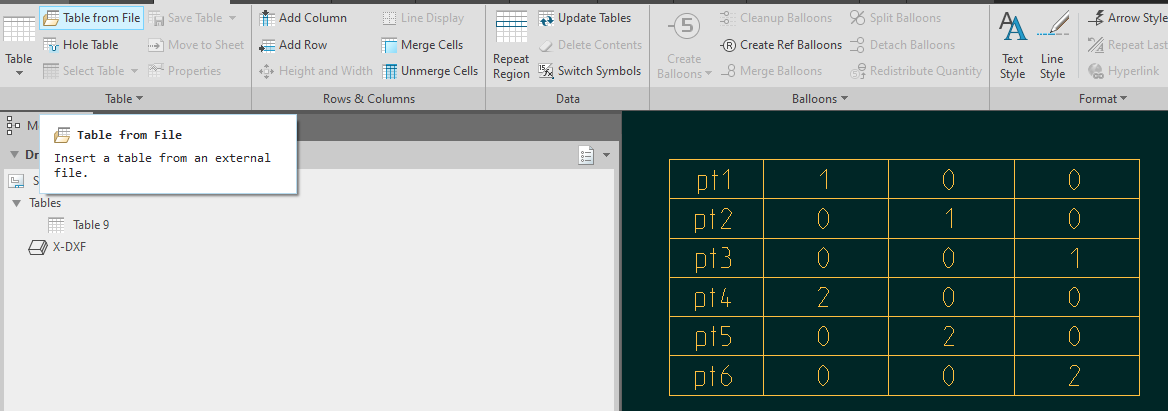Click the Update Tables icon
Viewport: 1168px width, 411px height.
tap(546, 18)
